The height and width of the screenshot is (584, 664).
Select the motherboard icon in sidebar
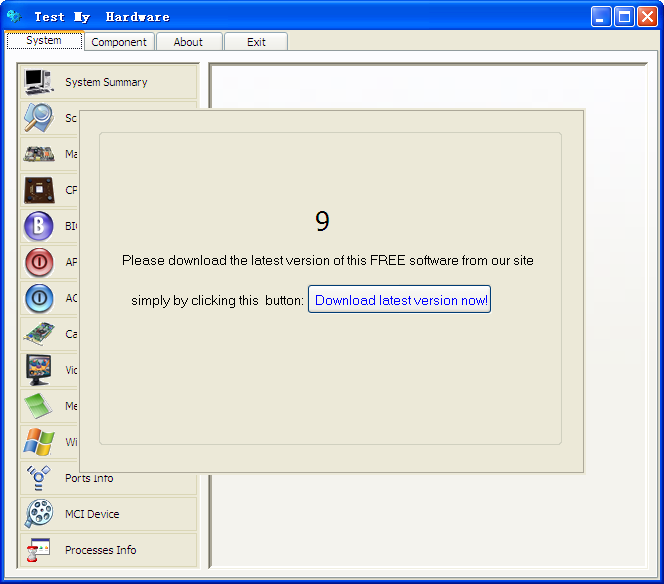click(x=39, y=154)
